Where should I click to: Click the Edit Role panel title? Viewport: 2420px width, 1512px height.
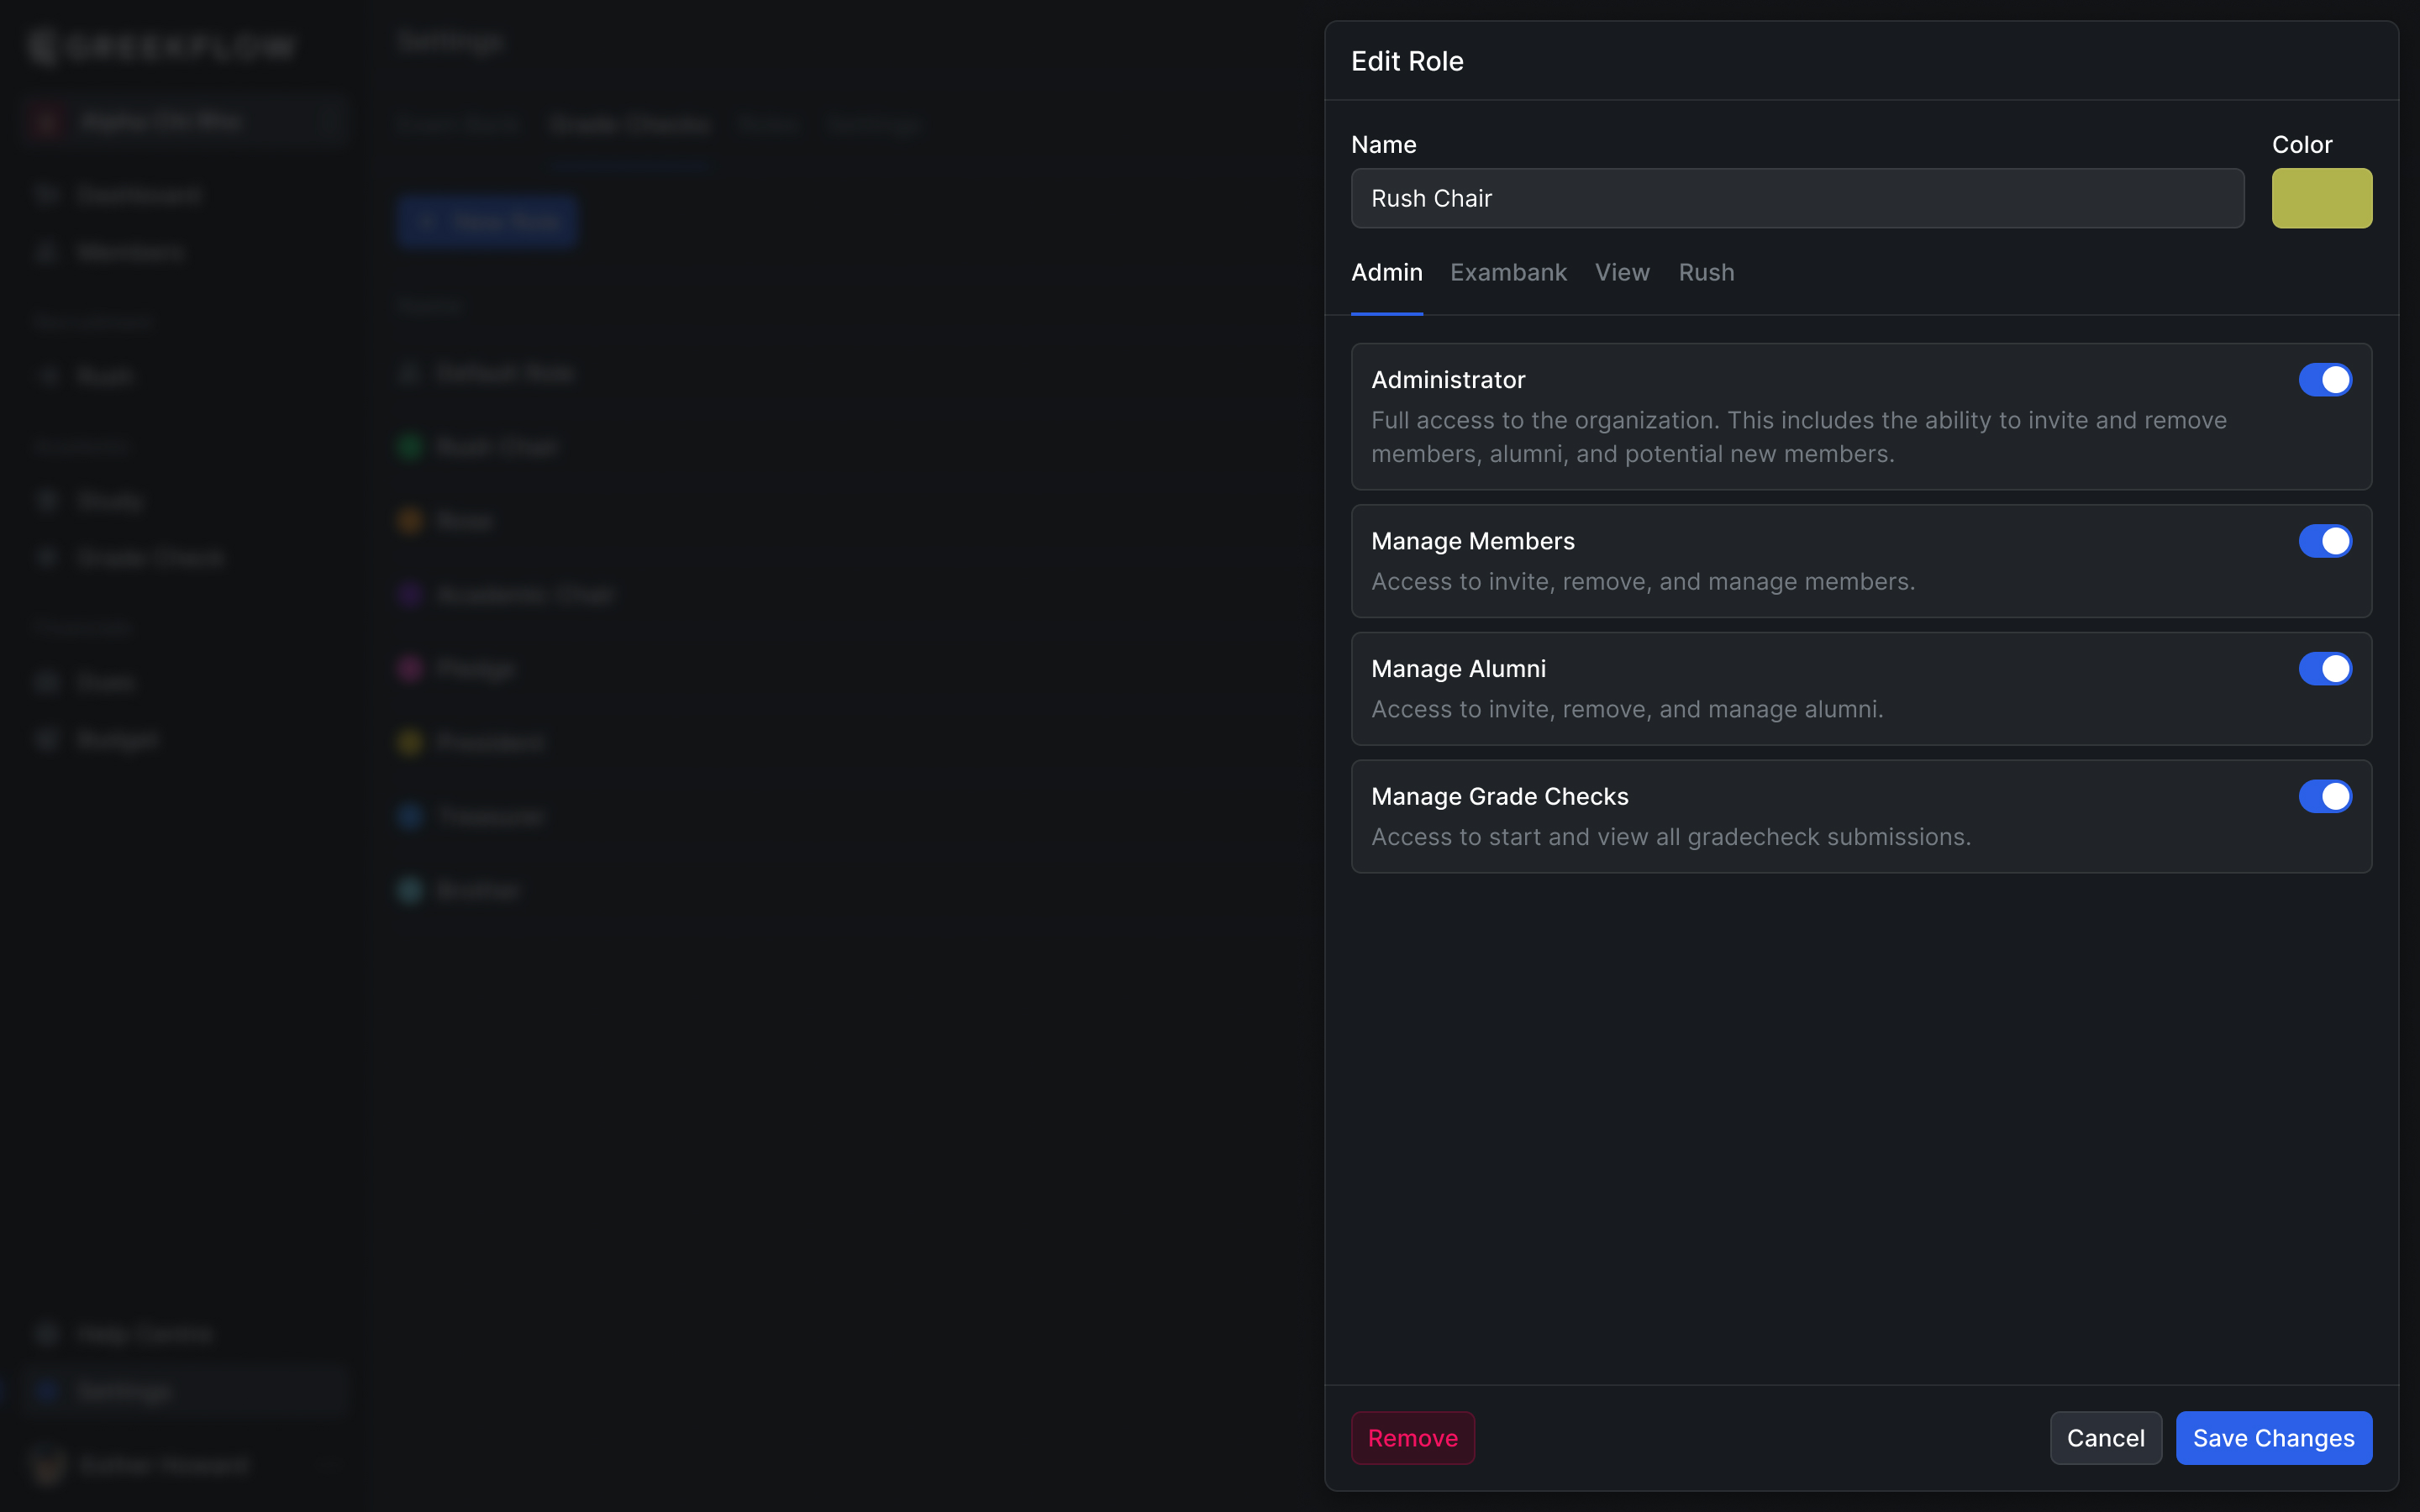[x=1407, y=61]
